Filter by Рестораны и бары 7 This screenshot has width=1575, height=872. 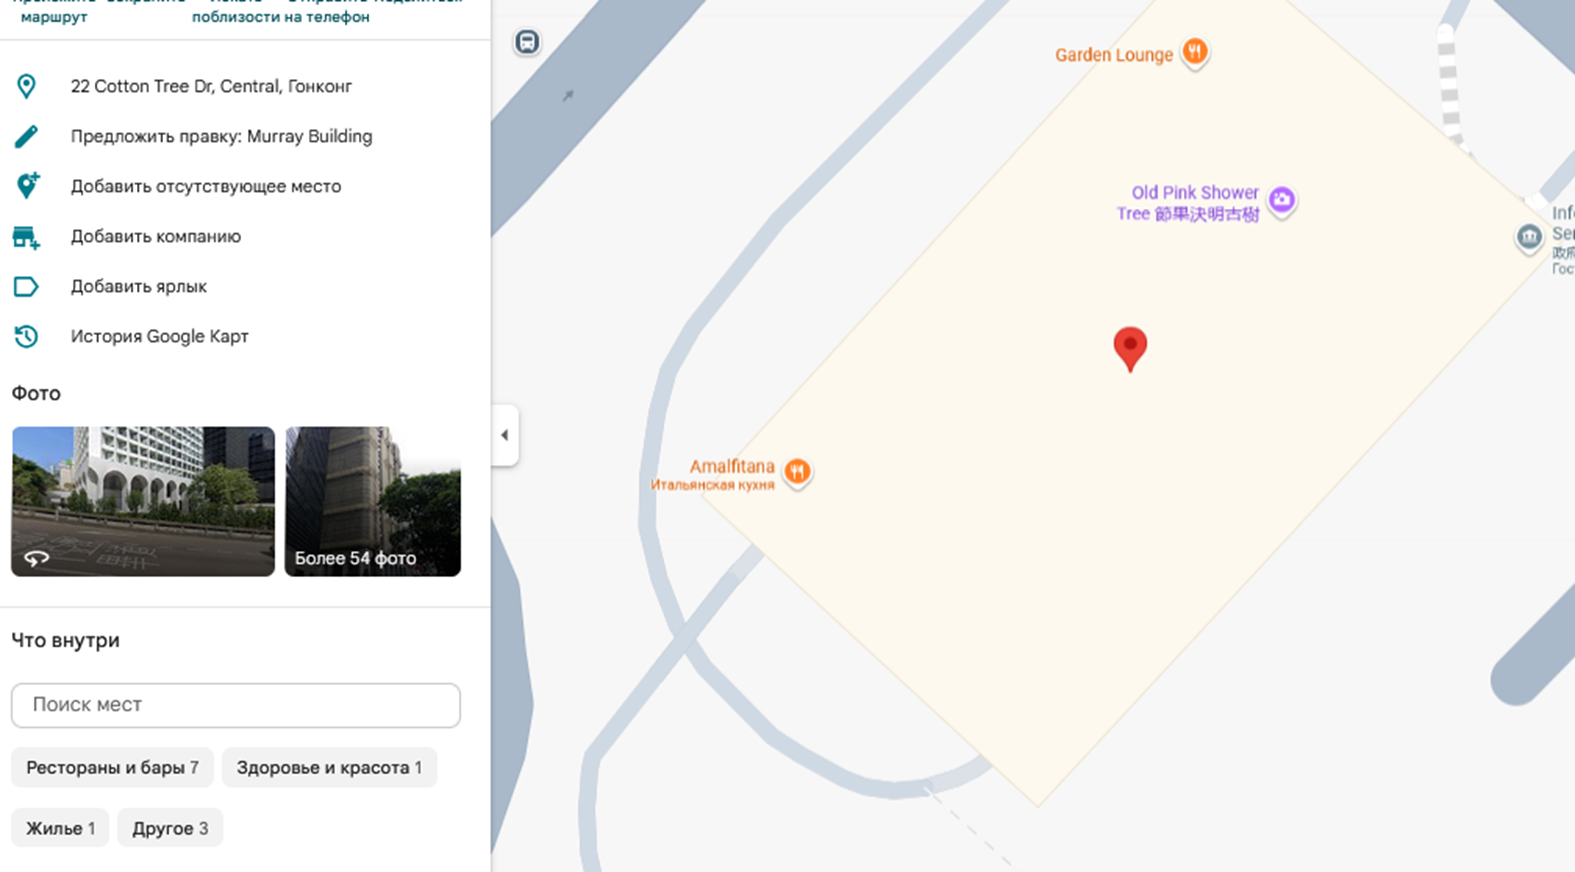[x=112, y=768]
